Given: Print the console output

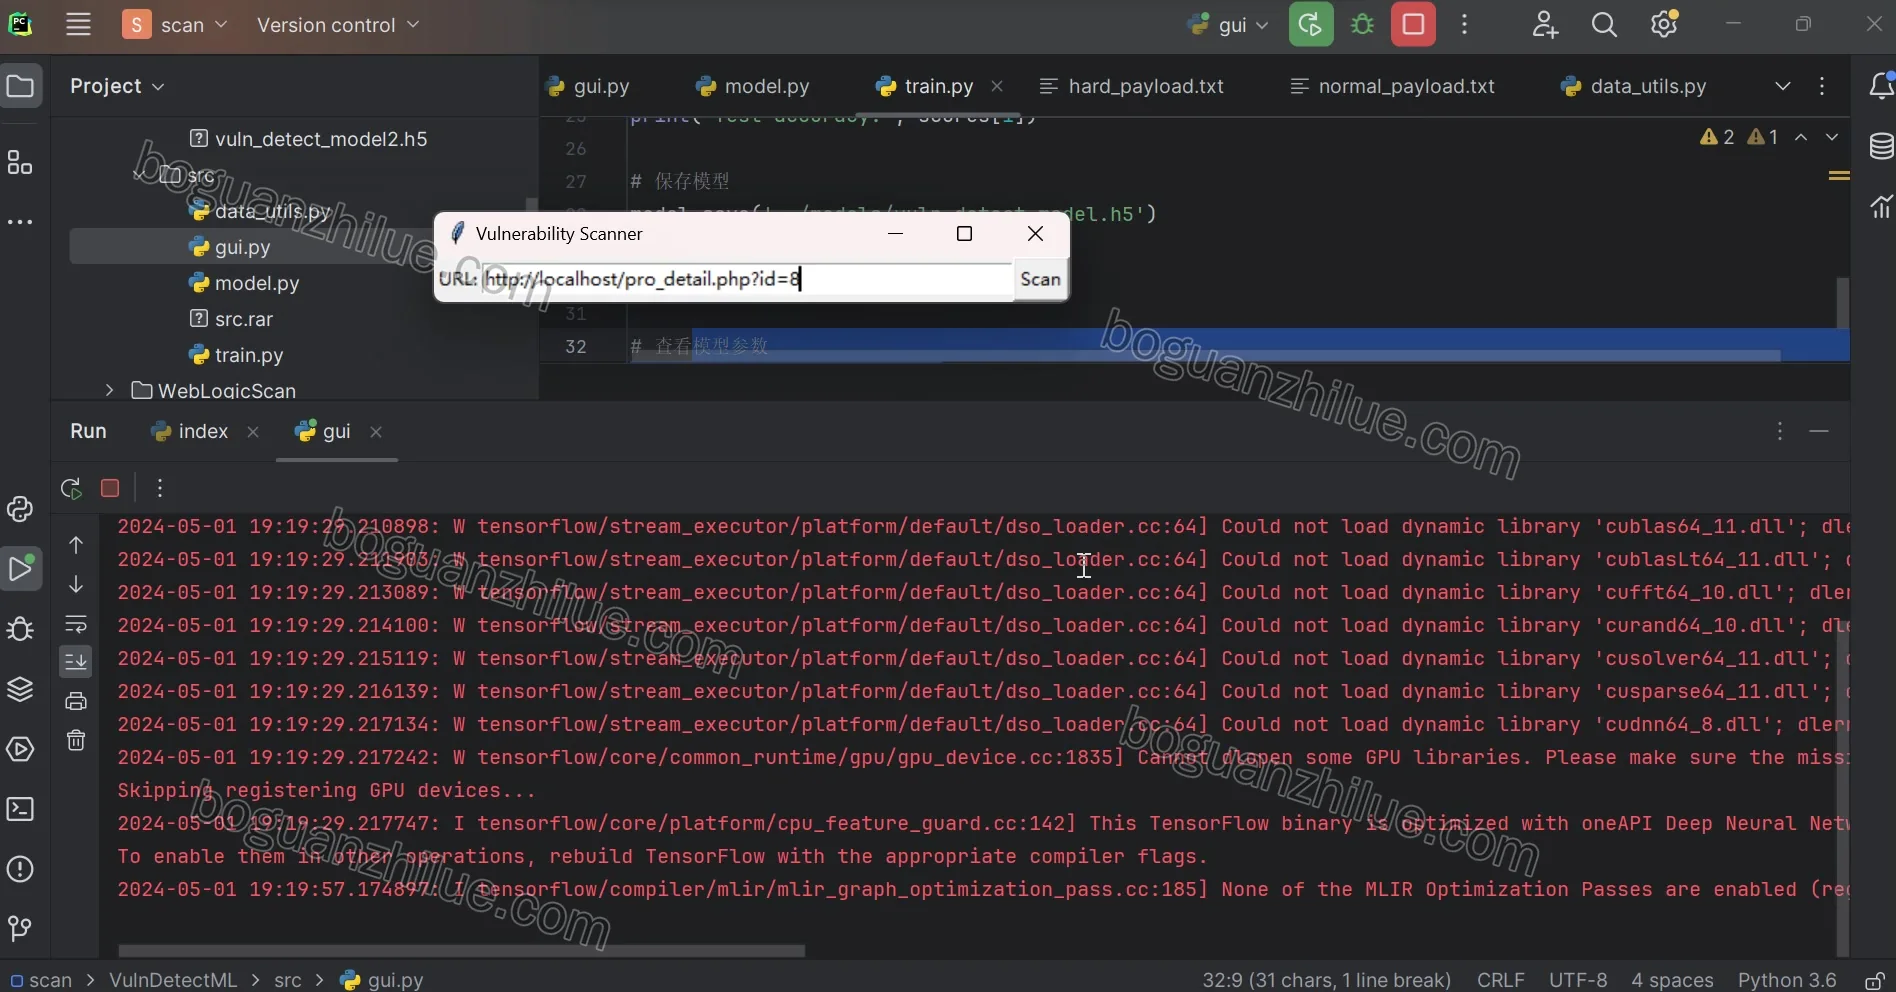Looking at the screenshot, I should (76, 701).
